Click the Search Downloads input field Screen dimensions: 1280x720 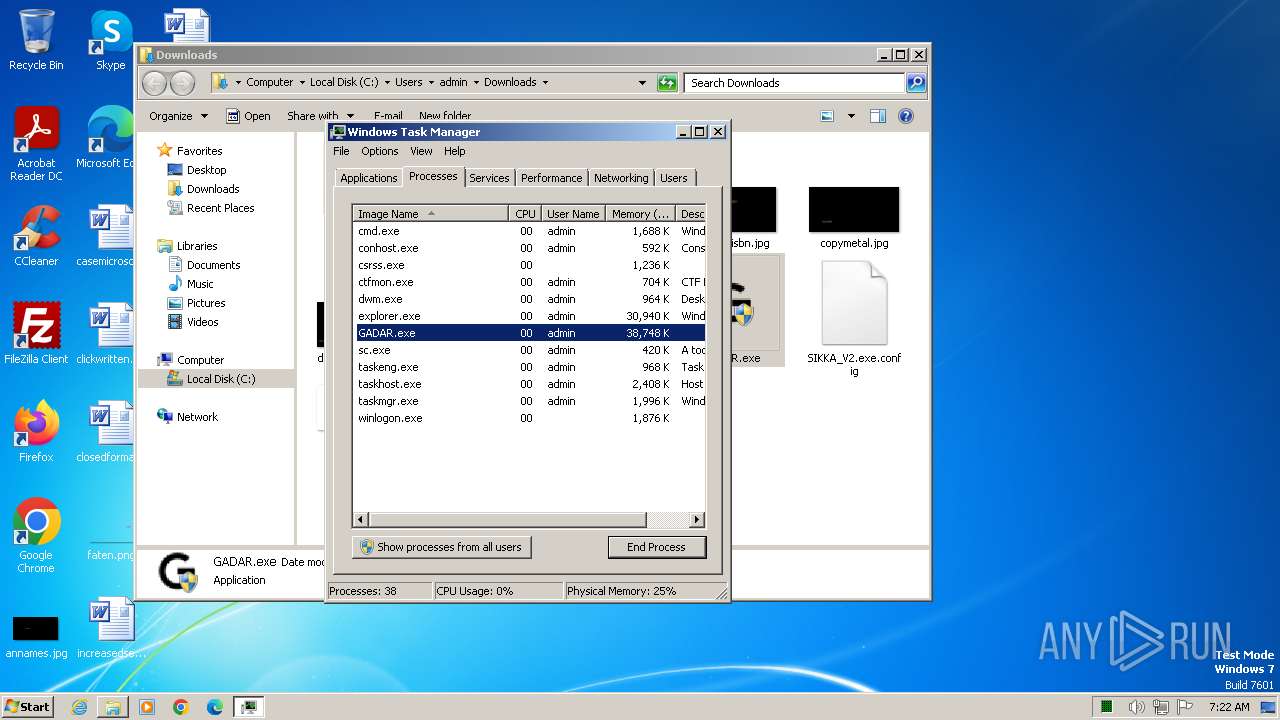click(x=795, y=83)
